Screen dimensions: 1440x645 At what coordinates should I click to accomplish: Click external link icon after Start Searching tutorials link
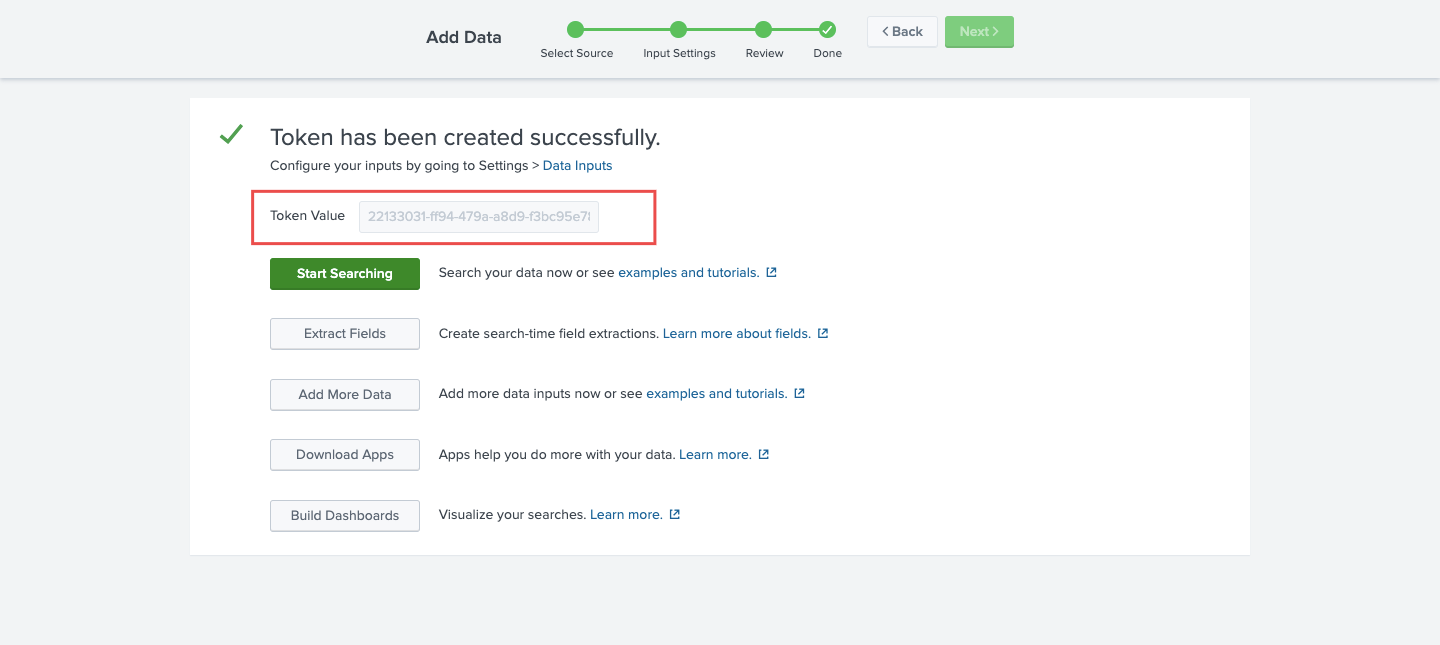[769, 271]
